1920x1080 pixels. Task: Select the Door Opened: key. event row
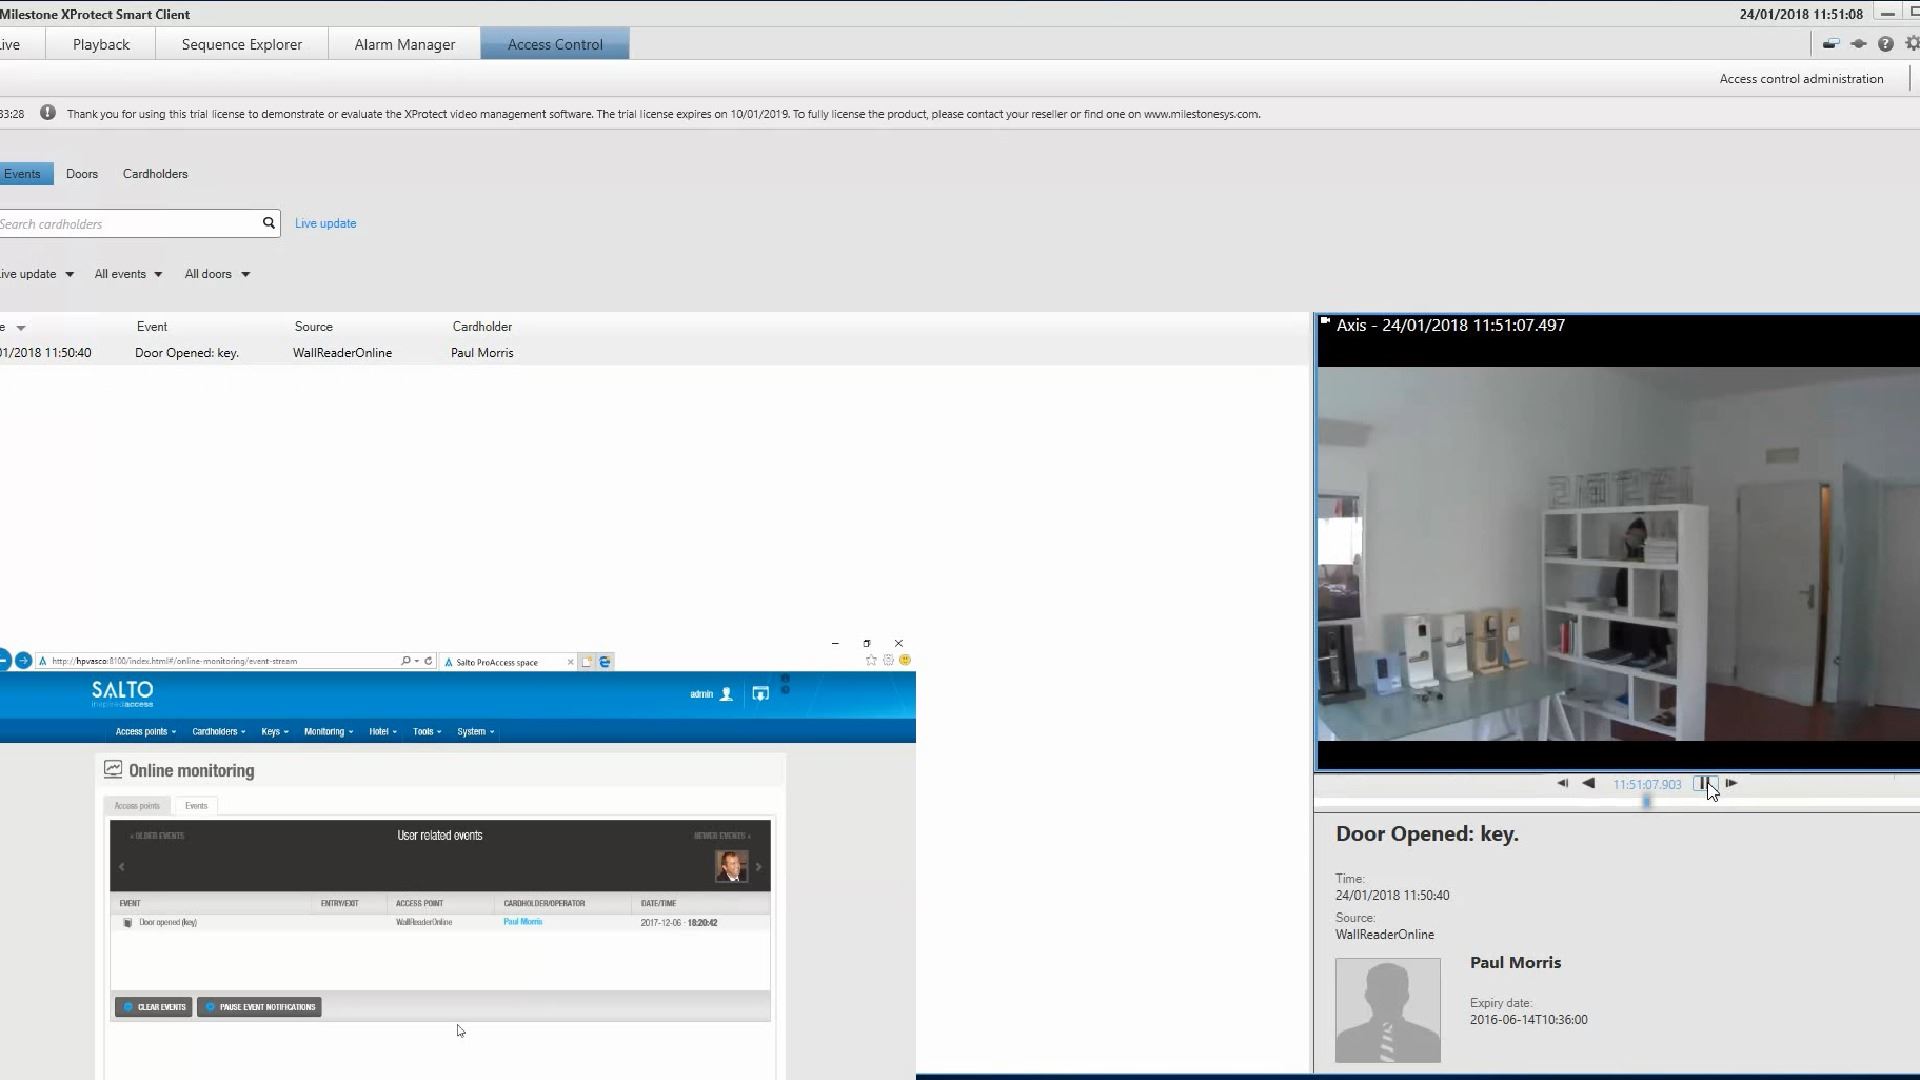(x=655, y=352)
